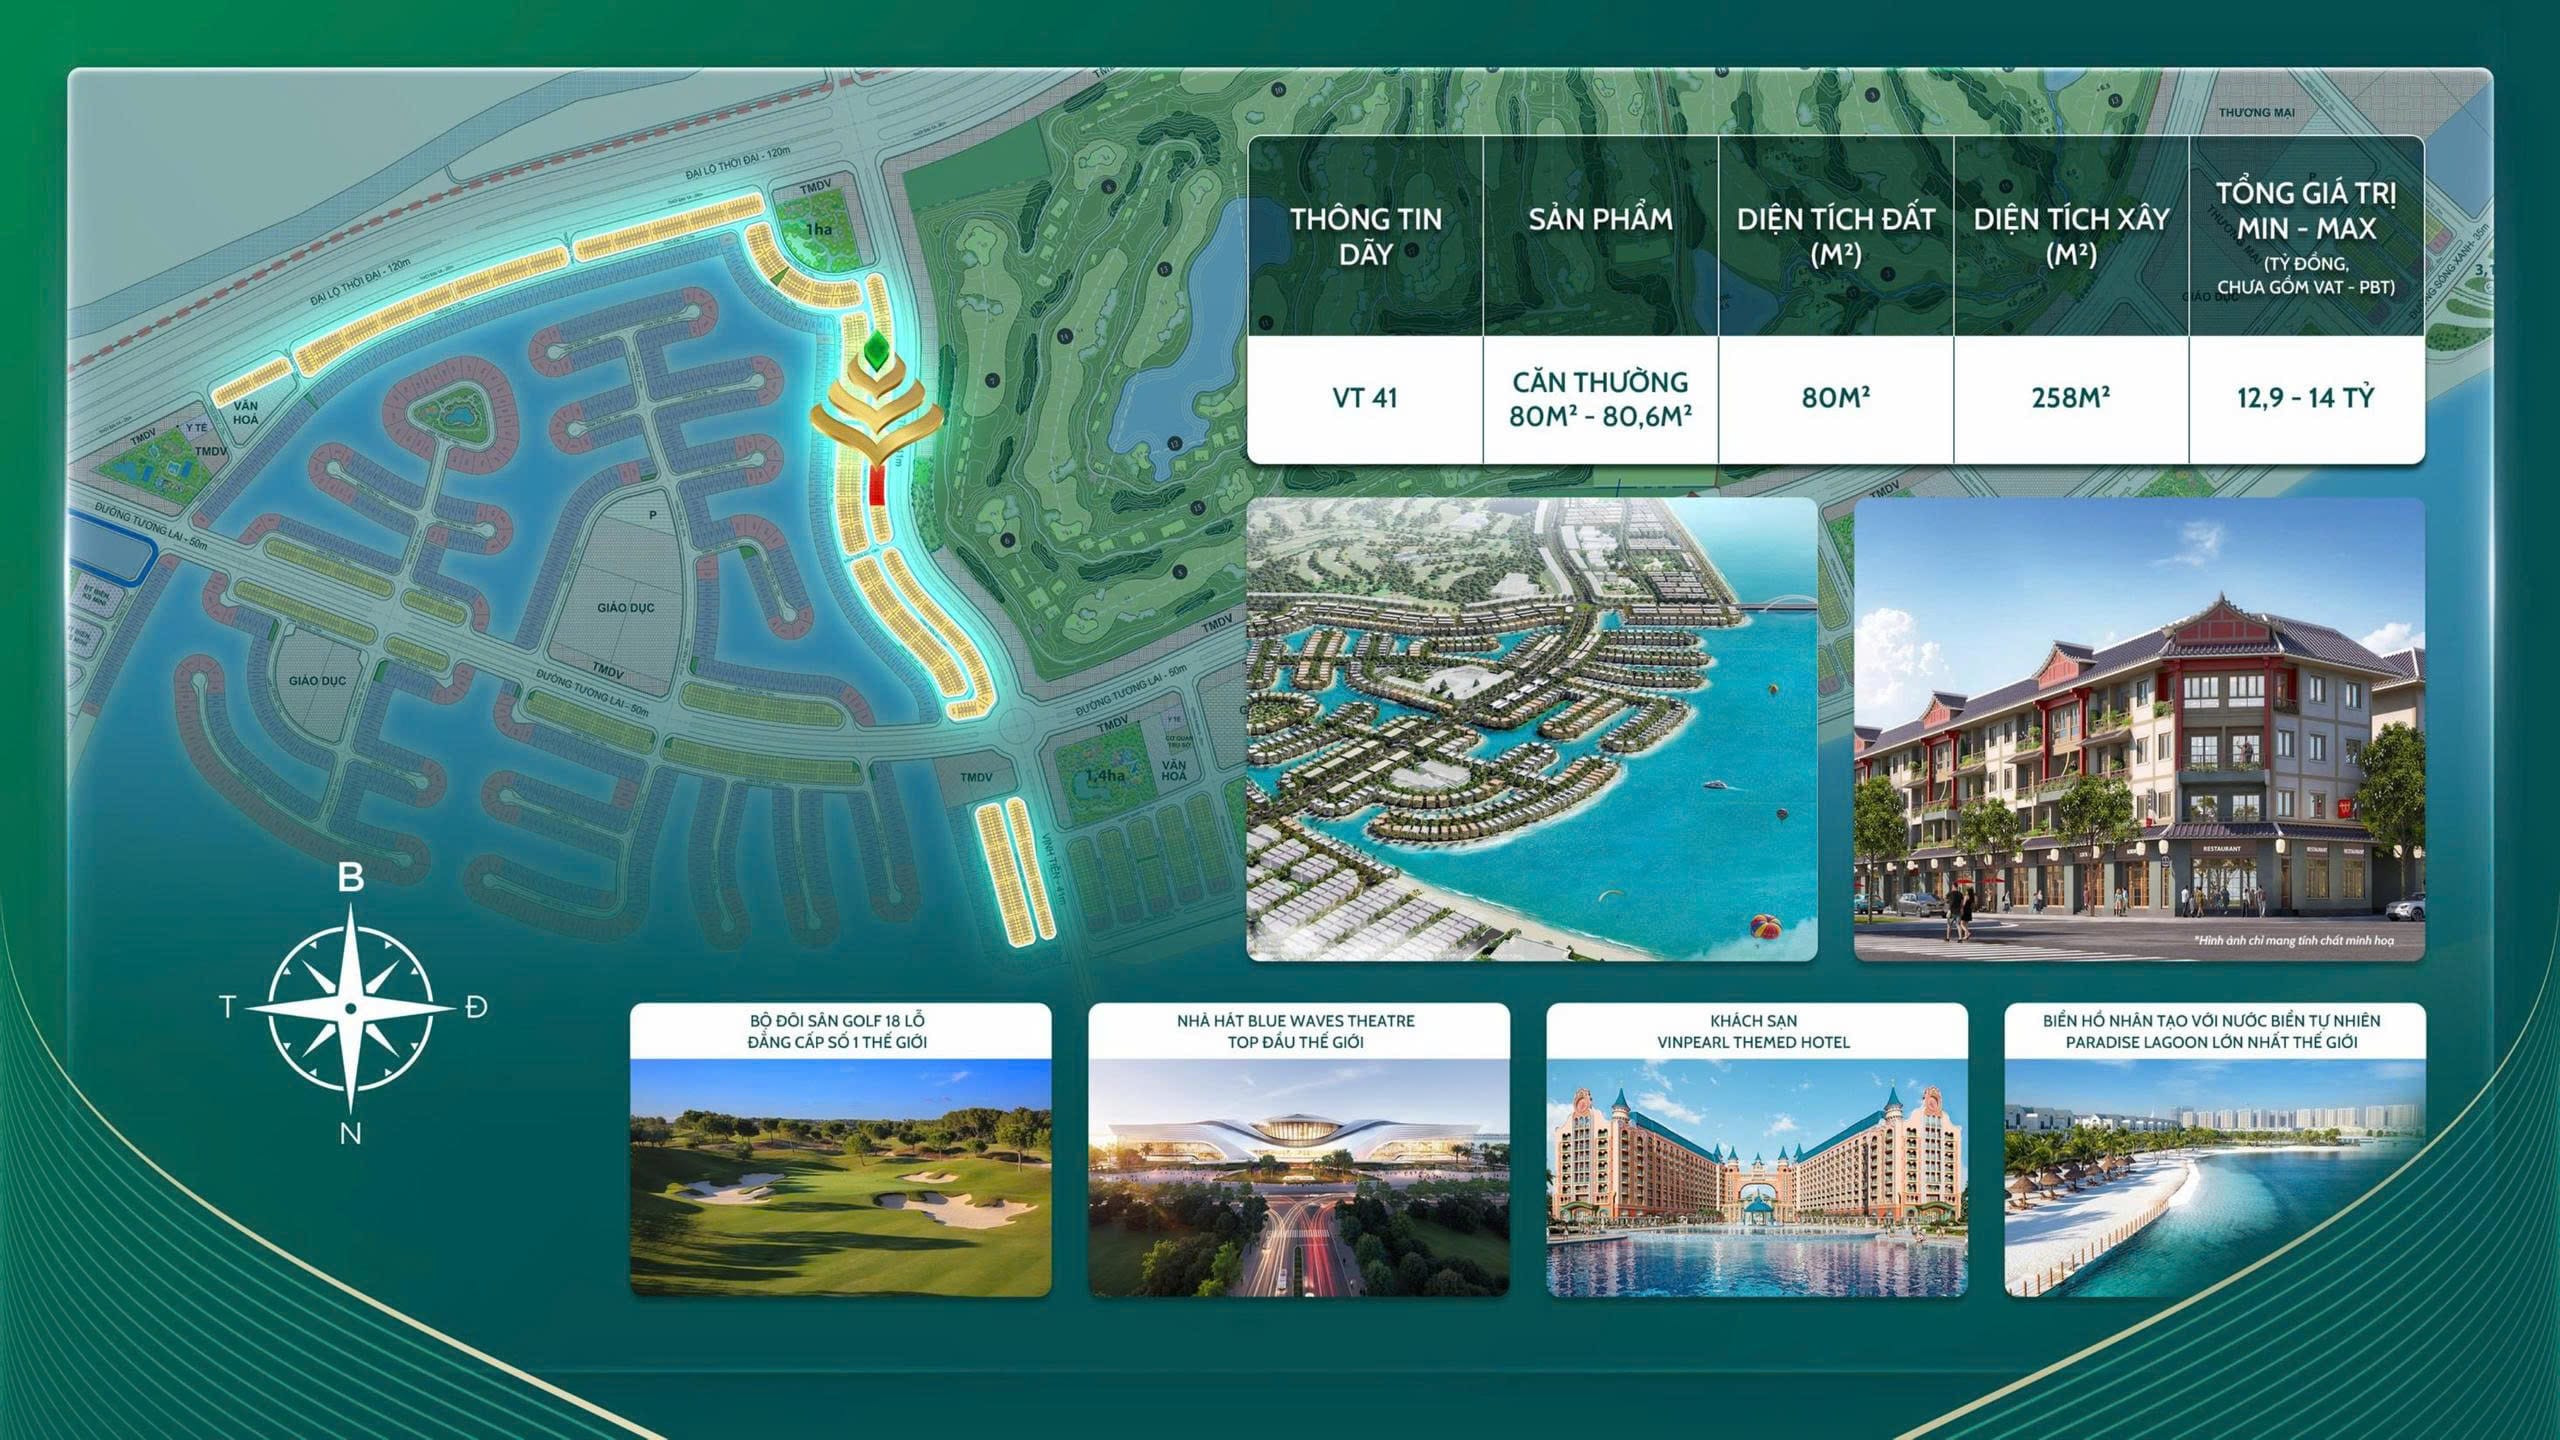Click the letter N below the compass

350,1134
